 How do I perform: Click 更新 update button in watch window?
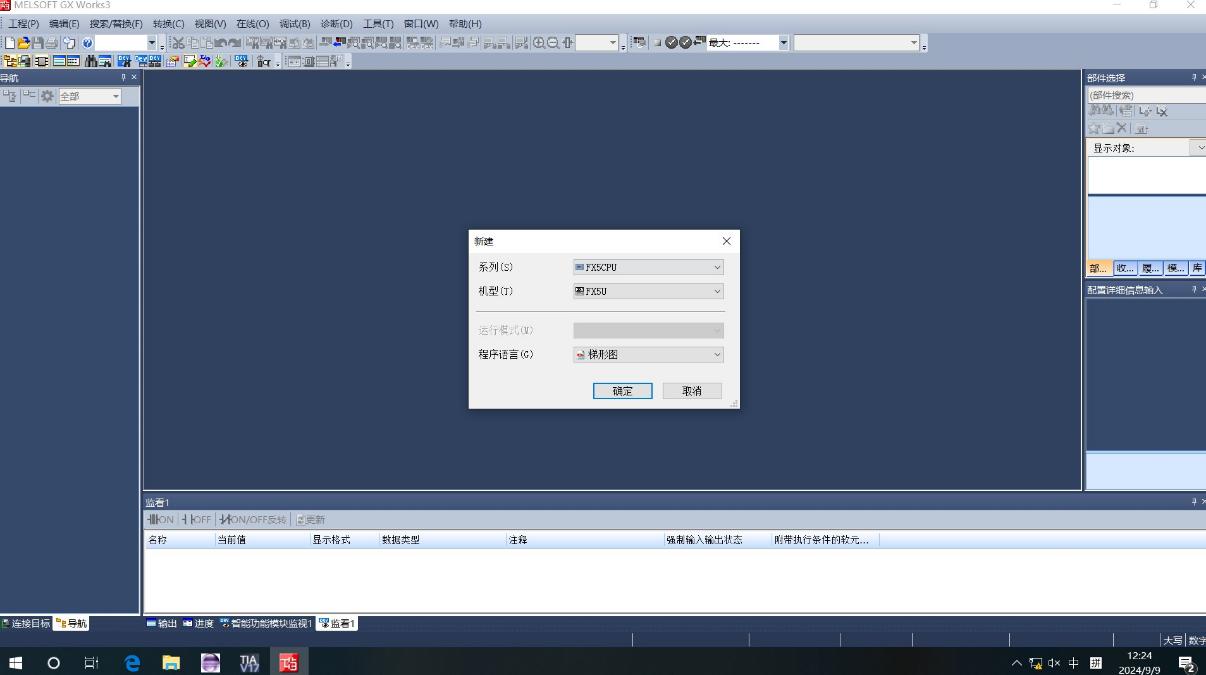coord(311,520)
